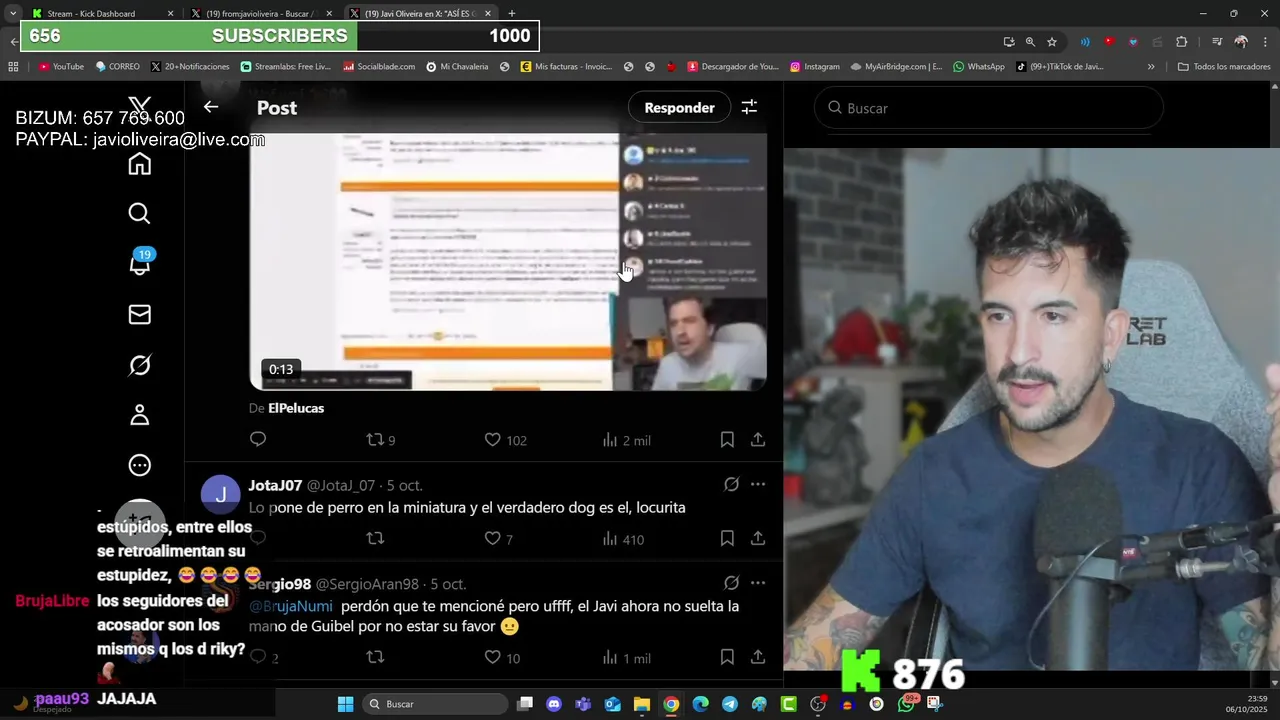Like the video post with 102 likes
The image size is (1280, 720).
point(505,440)
